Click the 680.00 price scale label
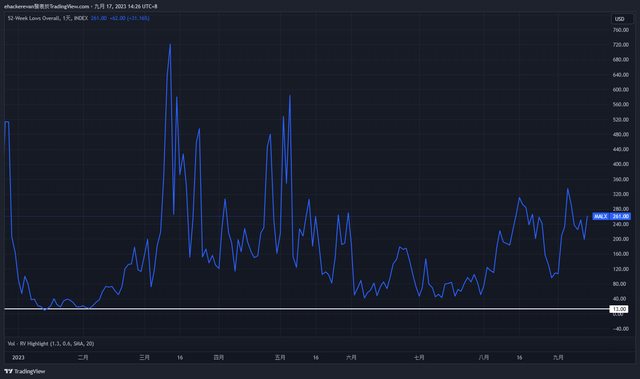The height and width of the screenshot is (379, 640). tap(620, 60)
